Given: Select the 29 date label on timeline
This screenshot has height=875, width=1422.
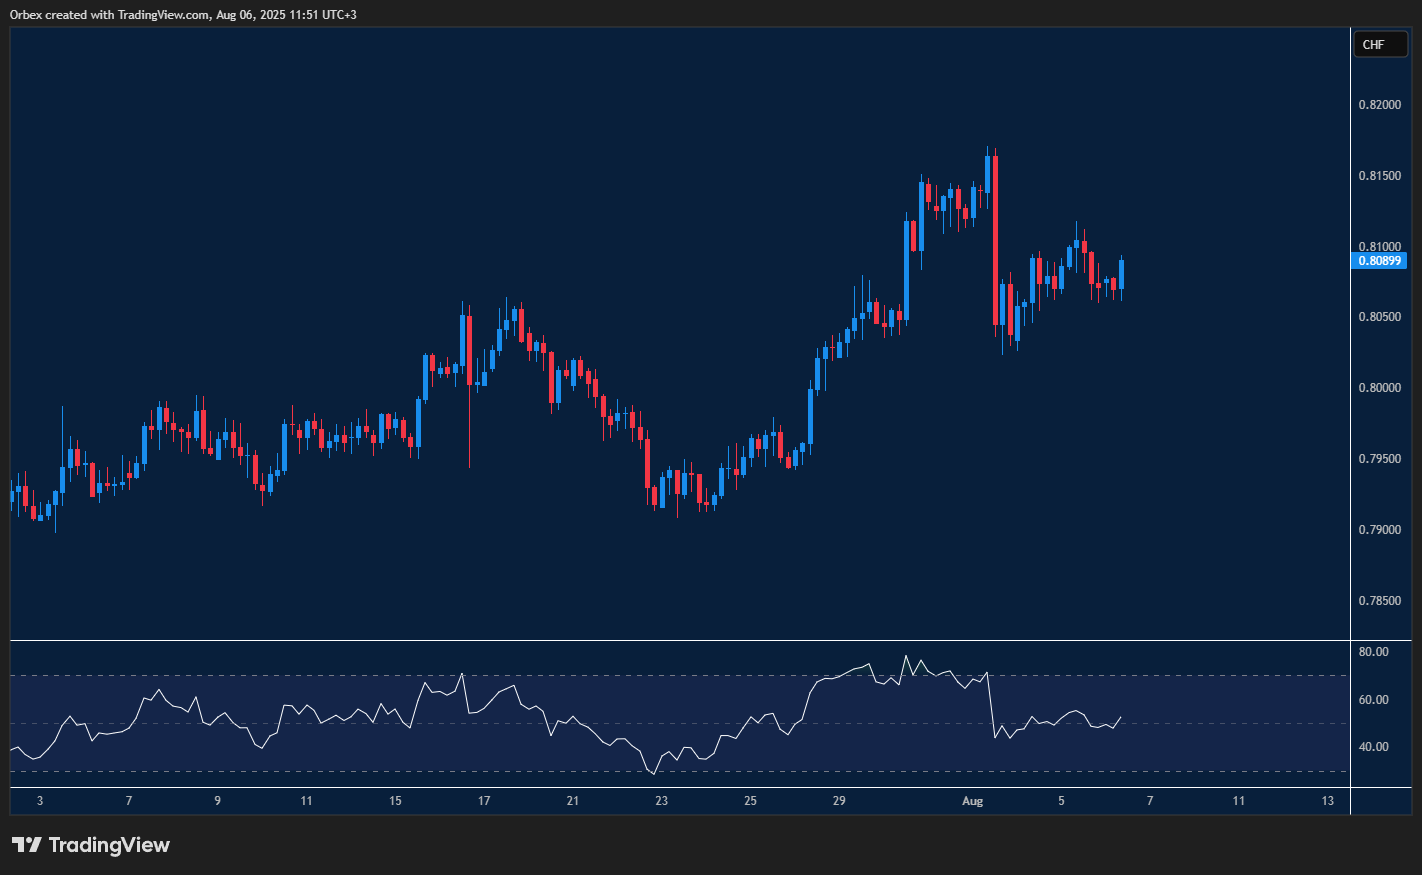Looking at the screenshot, I should (x=838, y=801).
